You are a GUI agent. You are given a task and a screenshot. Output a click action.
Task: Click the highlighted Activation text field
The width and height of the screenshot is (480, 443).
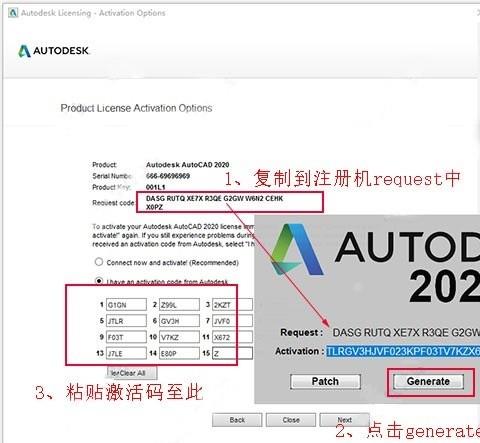[403, 351]
